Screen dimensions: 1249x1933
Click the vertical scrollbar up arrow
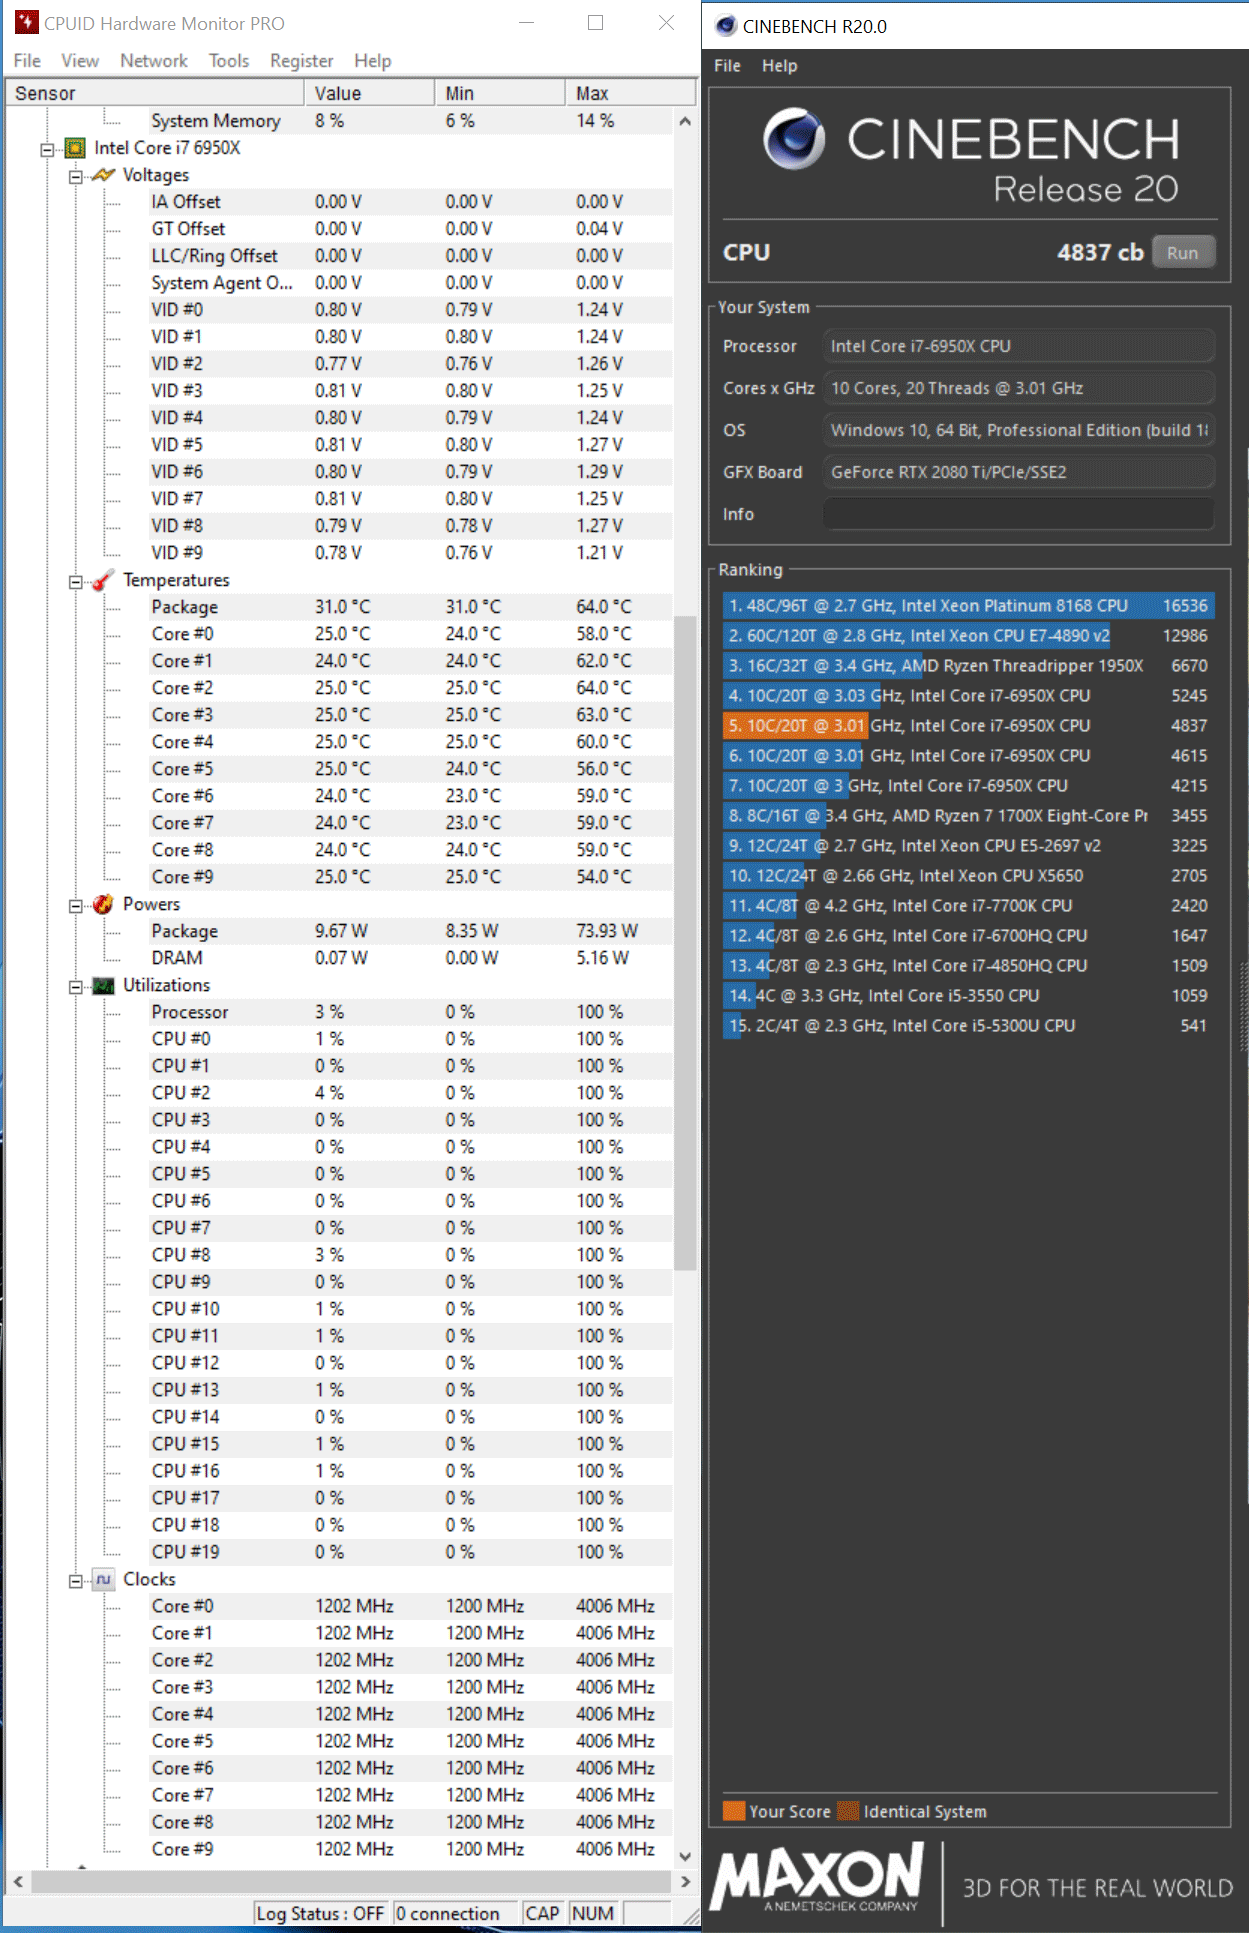[x=685, y=121]
